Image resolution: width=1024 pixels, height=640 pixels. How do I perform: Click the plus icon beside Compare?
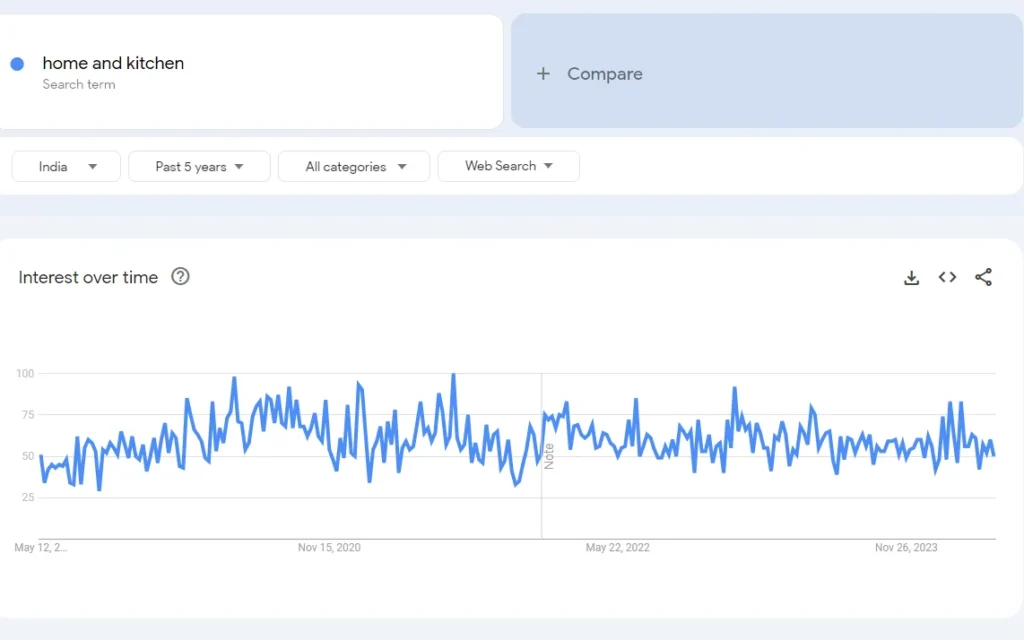543,74
